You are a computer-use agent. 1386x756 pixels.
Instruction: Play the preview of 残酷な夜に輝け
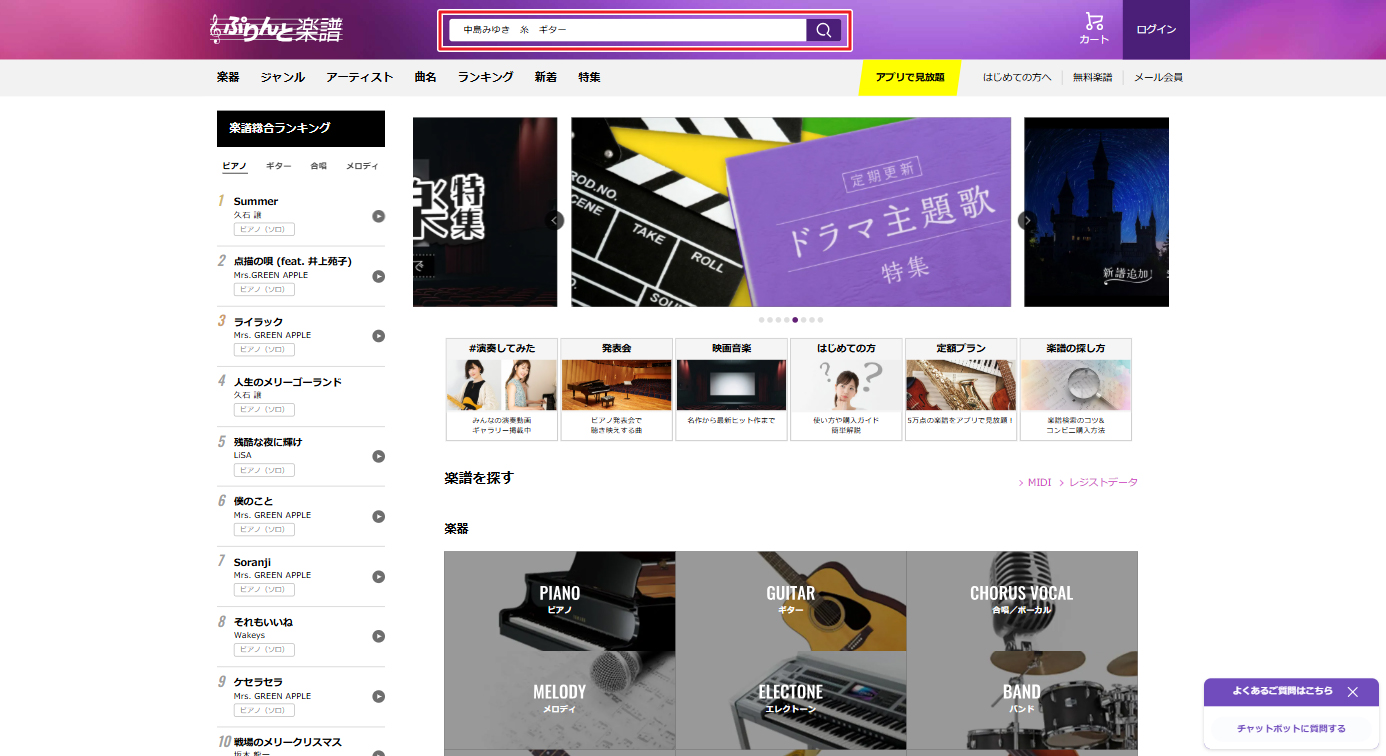[378, 456]
